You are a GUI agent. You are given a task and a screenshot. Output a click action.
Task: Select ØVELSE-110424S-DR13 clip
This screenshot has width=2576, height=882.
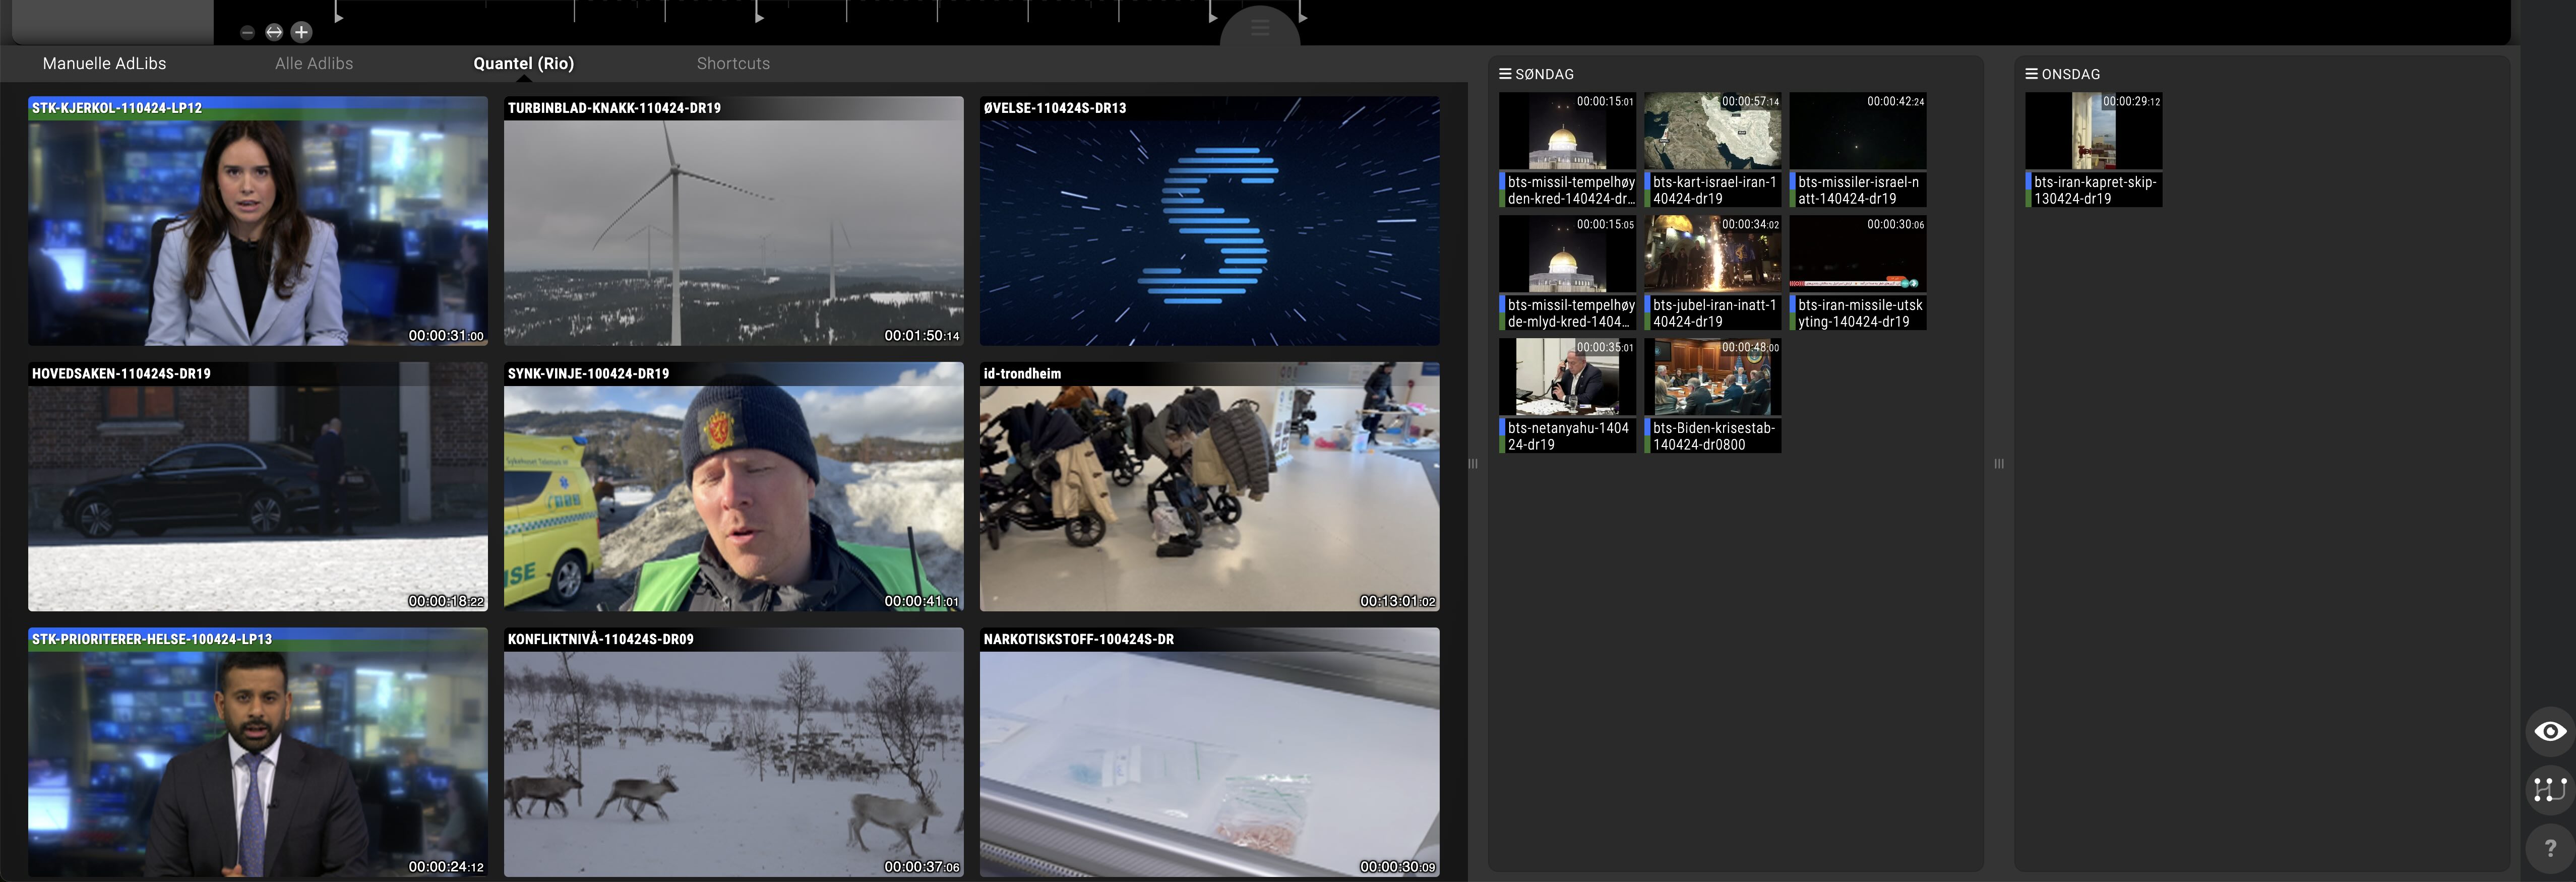pyautogui.click(x=1210, y=221)
